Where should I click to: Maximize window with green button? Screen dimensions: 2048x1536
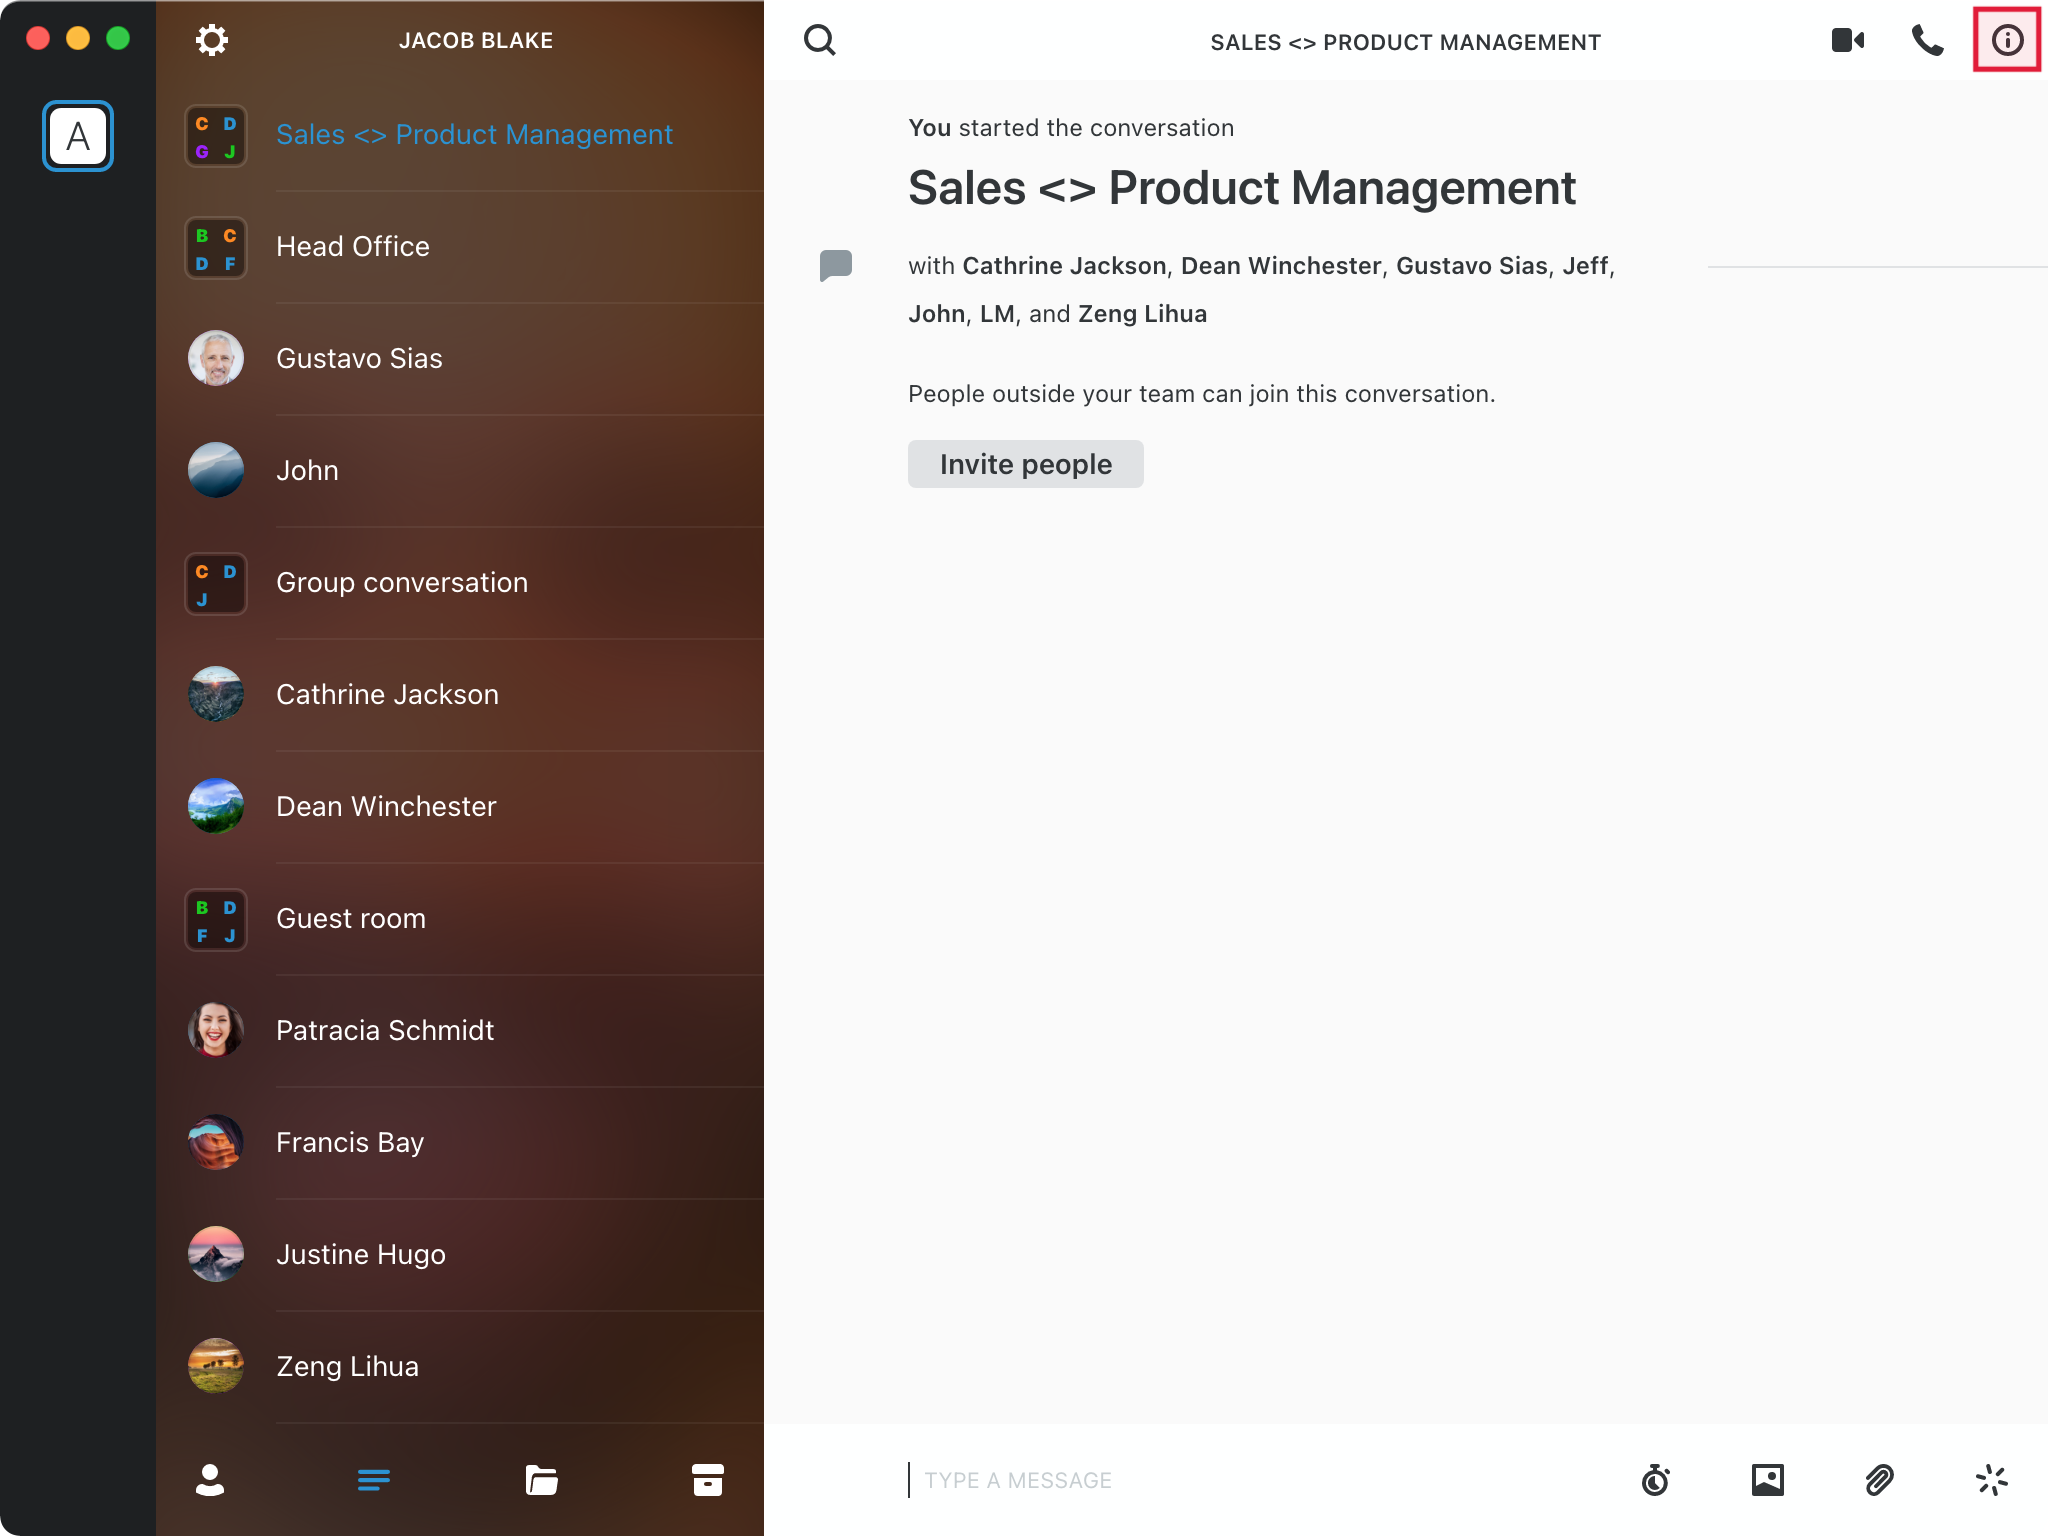118,38
